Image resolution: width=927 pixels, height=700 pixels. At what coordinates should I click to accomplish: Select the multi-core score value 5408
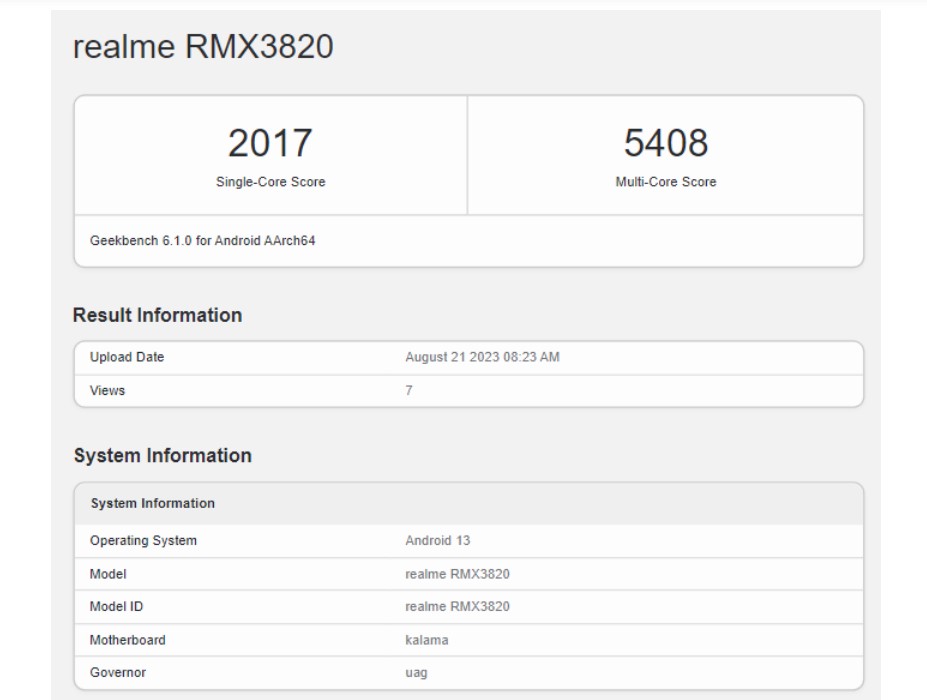(x=666, y=142)
